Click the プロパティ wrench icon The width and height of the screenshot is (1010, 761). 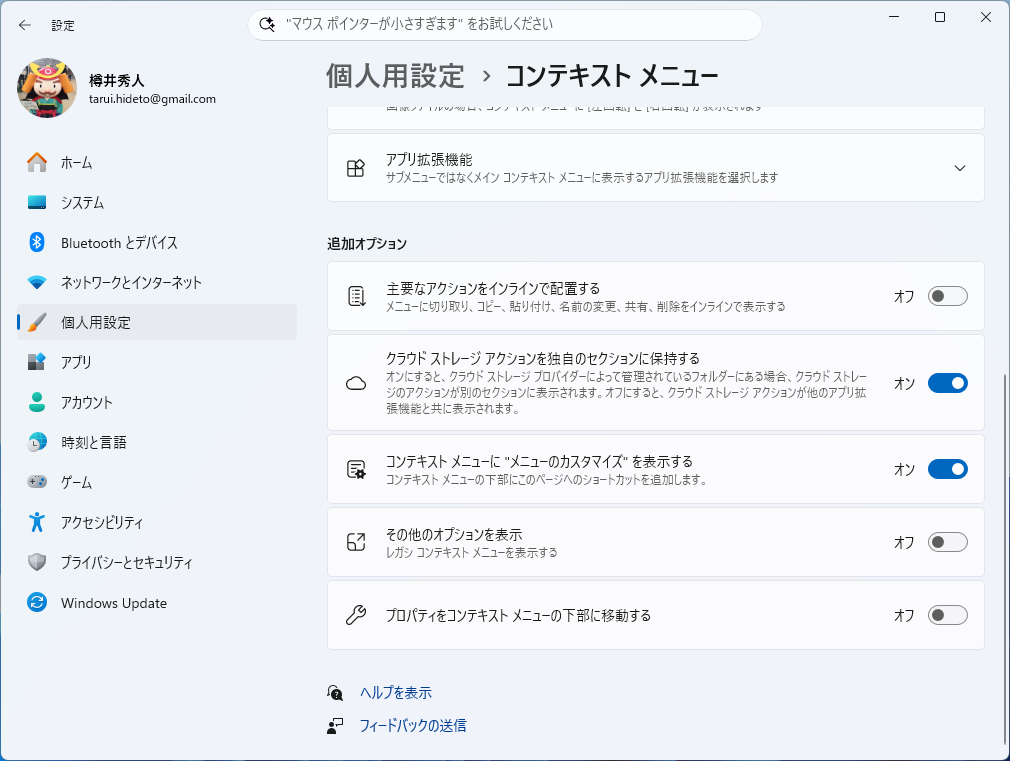356,615
